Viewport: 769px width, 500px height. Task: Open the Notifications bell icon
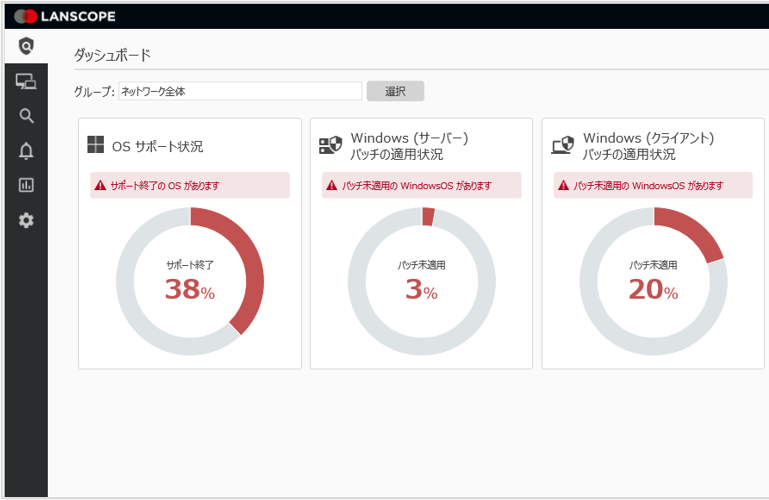coord(26,151)
